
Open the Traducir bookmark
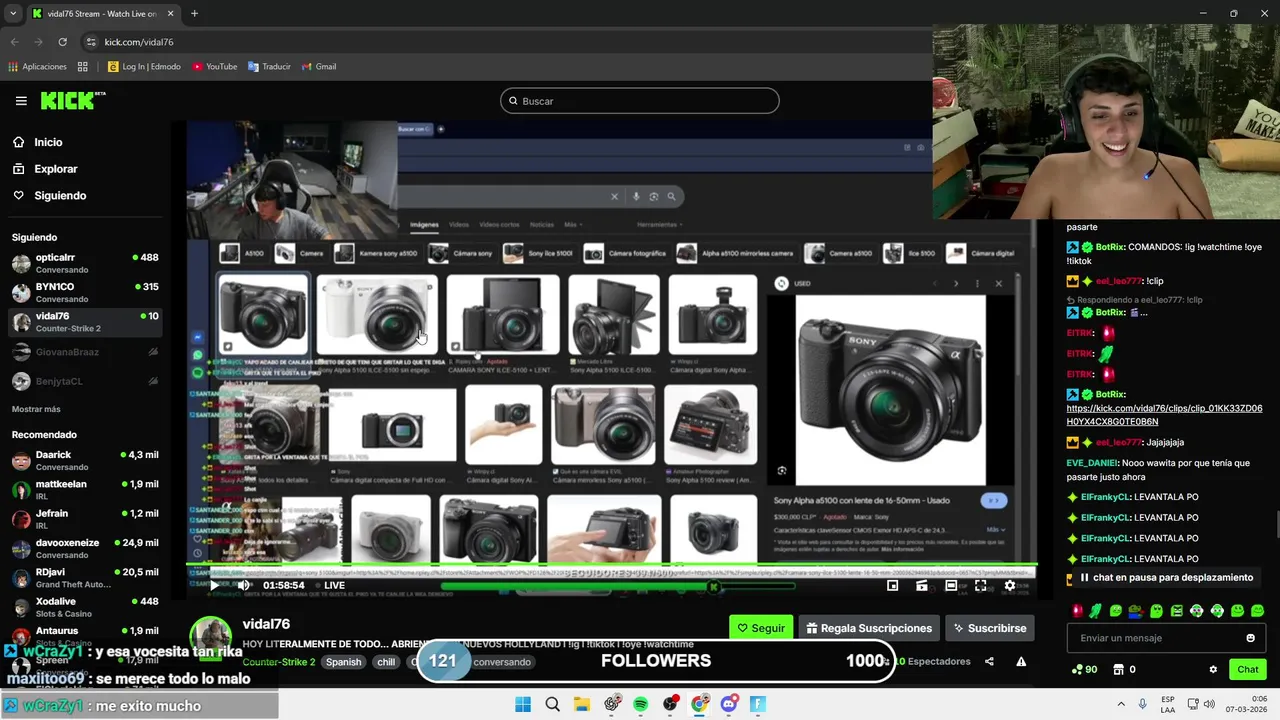click(269, 67)
